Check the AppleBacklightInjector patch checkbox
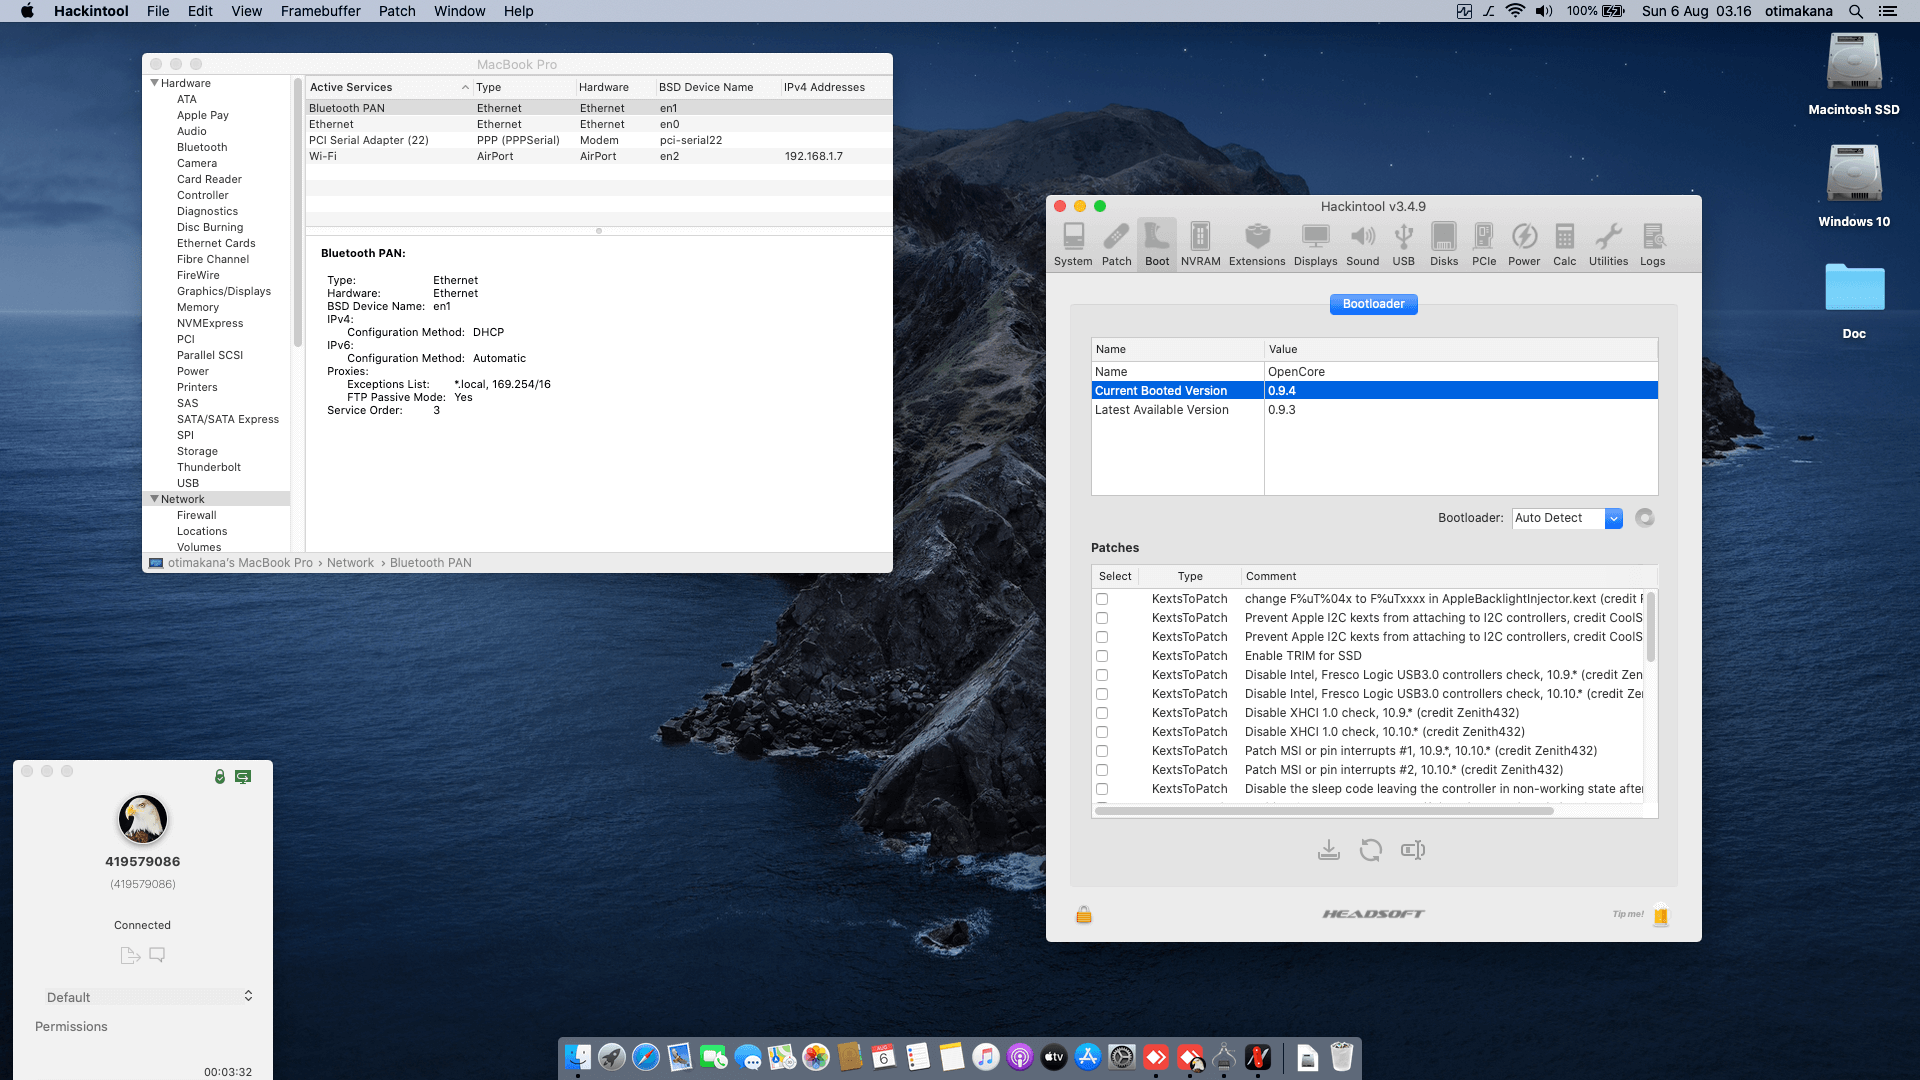Image resolution: width=1920 pixels, height=1080 pixels. 1102,599
